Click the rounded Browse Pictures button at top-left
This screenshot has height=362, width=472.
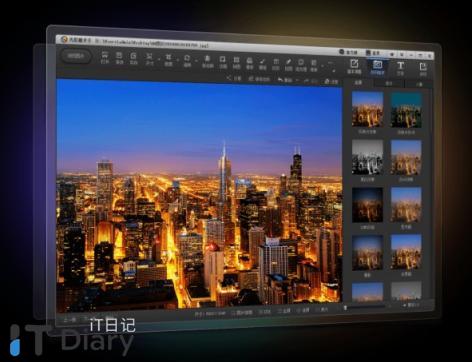[x=76, y=56]
